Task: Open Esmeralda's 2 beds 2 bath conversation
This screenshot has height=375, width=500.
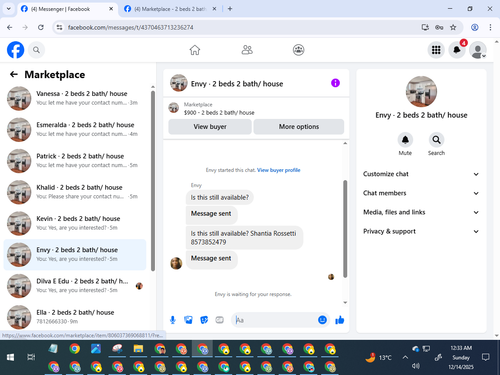Action: click(75, 129)
